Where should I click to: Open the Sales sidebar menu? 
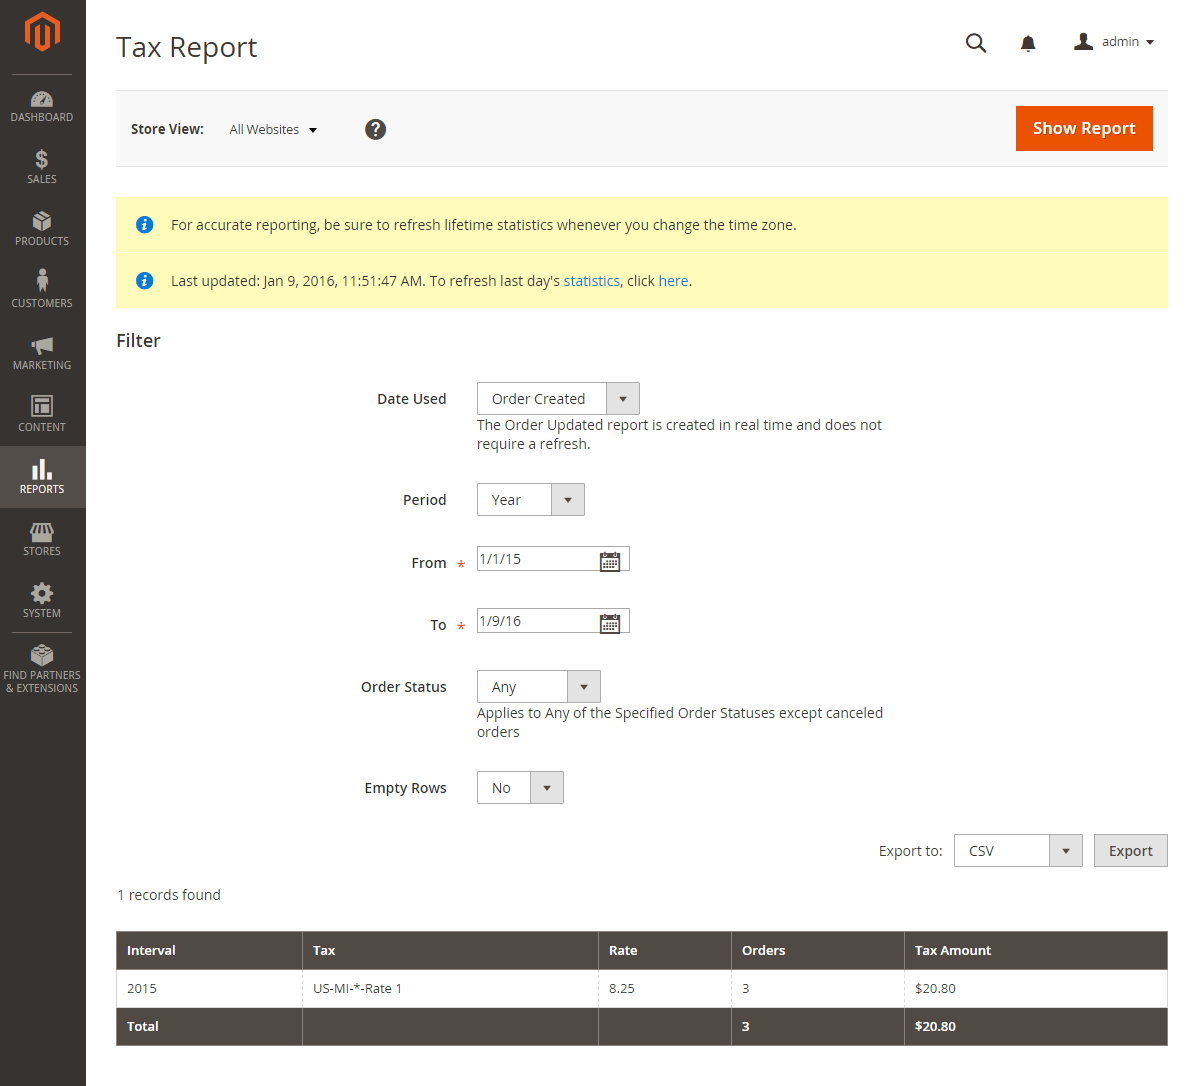pyautogui.click(x=42, y=167)
